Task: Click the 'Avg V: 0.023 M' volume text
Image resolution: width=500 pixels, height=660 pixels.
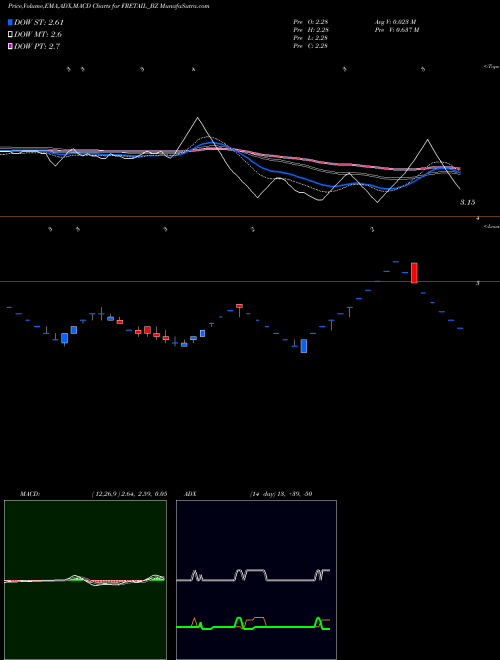Action: [396, 21]
